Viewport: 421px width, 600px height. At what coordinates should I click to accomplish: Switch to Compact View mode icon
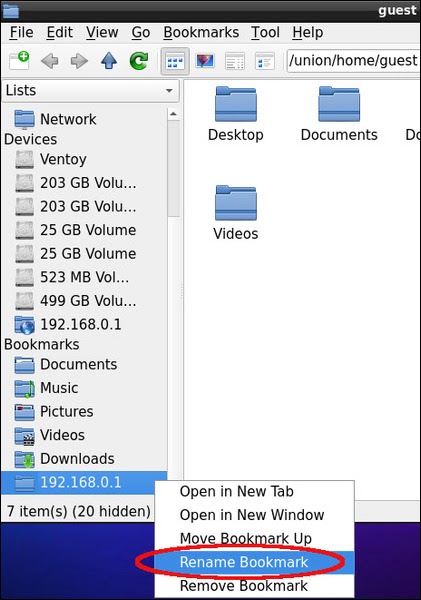click(x=265, y=61)
